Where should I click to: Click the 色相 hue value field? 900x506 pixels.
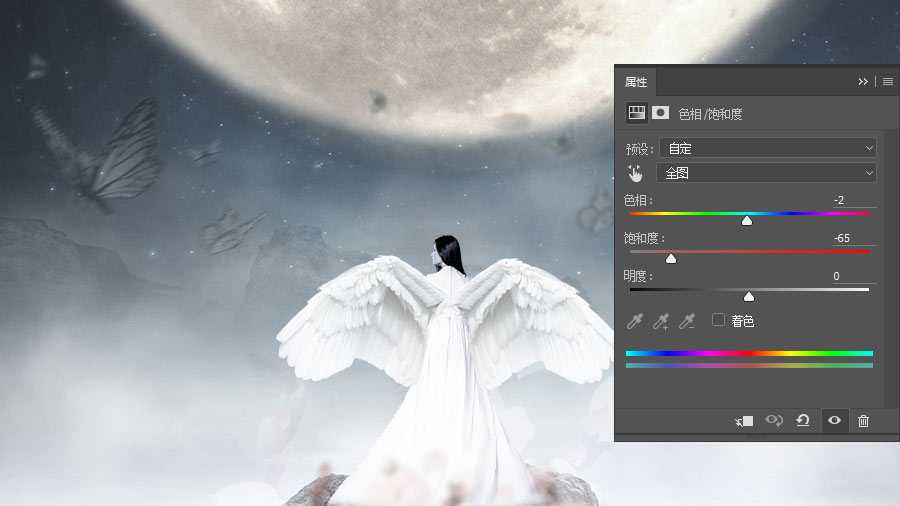853,200
